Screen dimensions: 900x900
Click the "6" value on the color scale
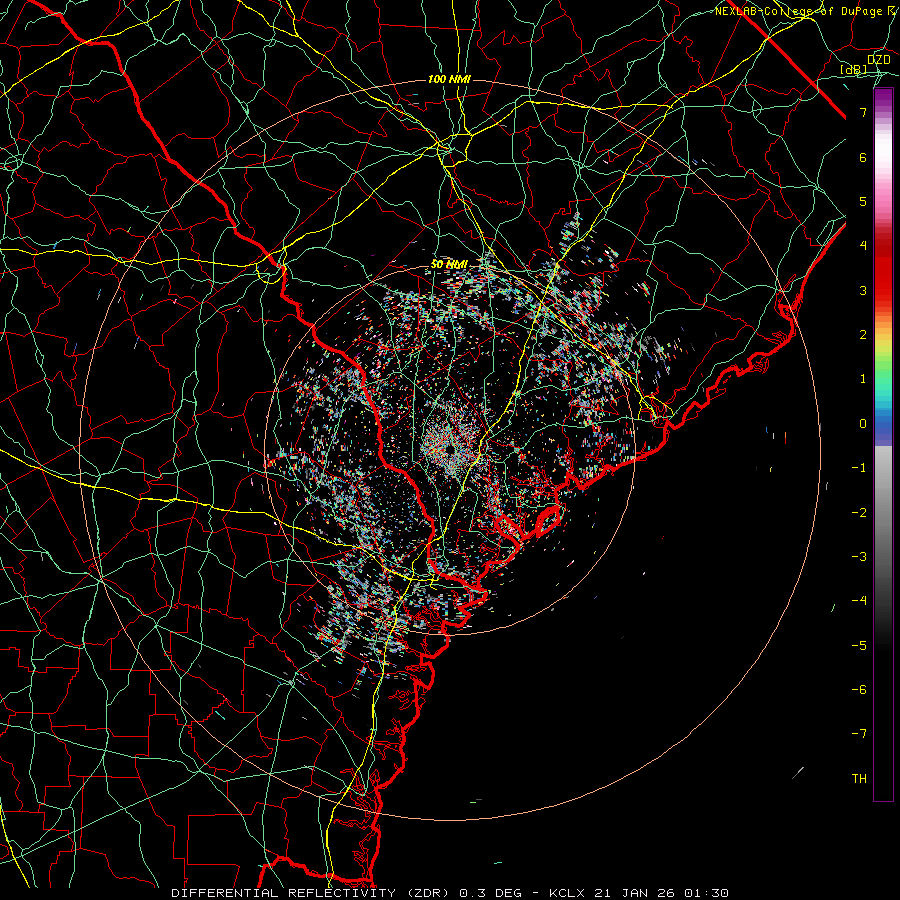(x=863, y=158)
